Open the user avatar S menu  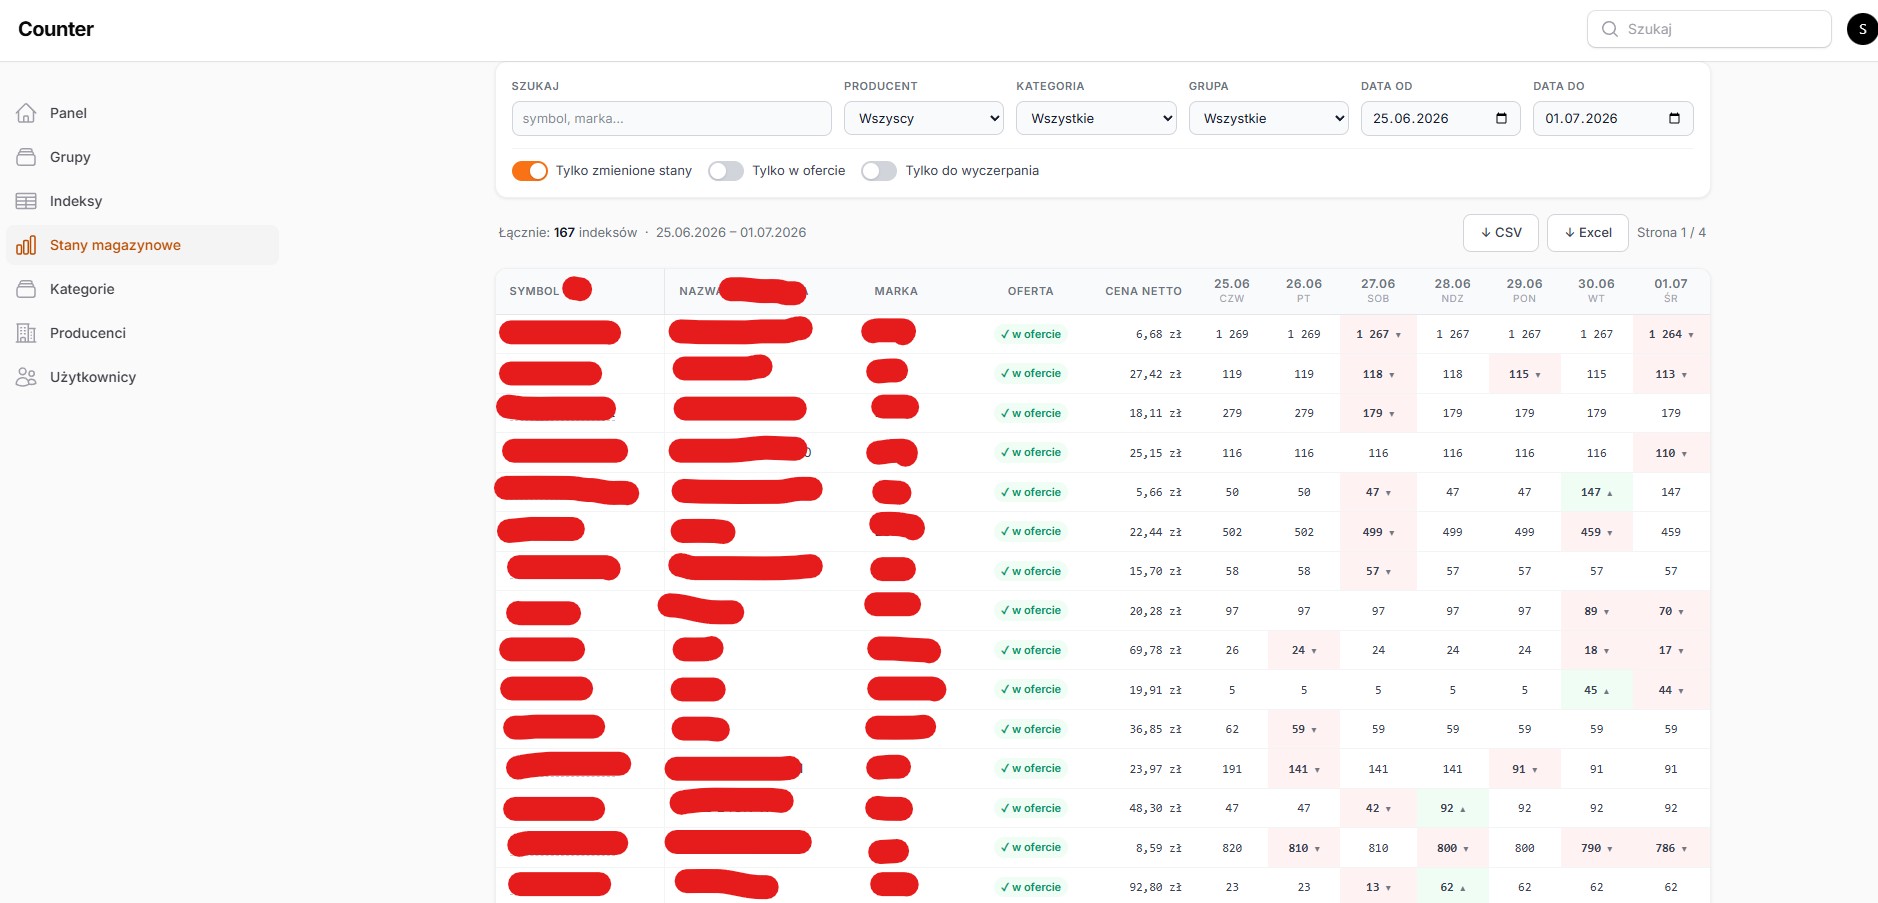pyautogui.click(x=1862, y=29)
